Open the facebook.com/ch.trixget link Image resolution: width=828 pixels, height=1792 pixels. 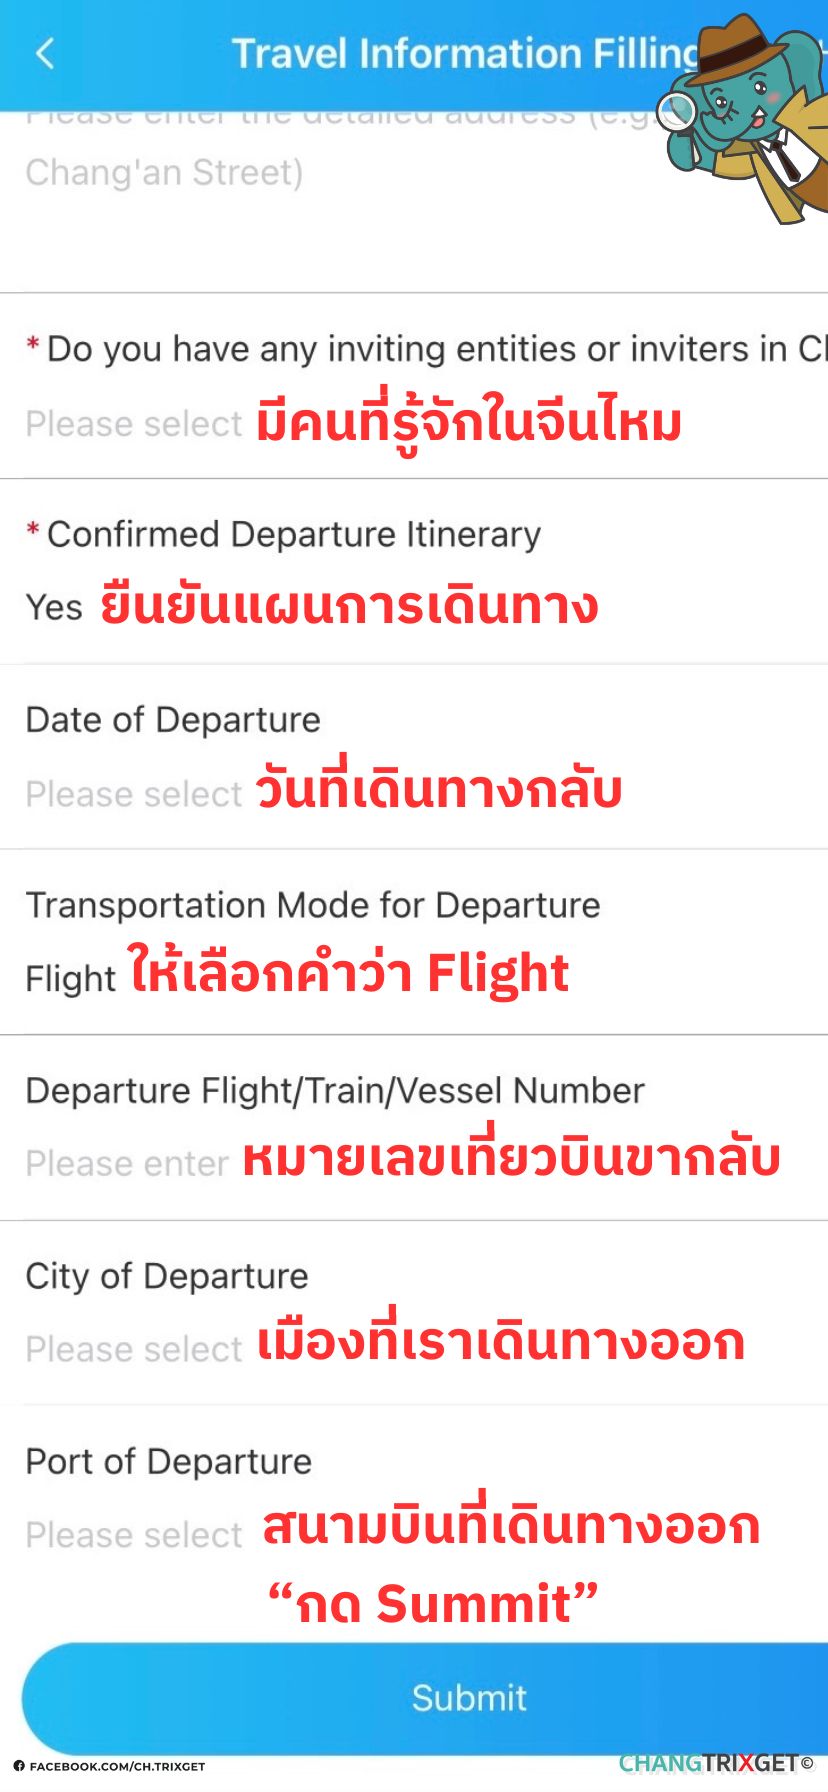coord(117,1767)
